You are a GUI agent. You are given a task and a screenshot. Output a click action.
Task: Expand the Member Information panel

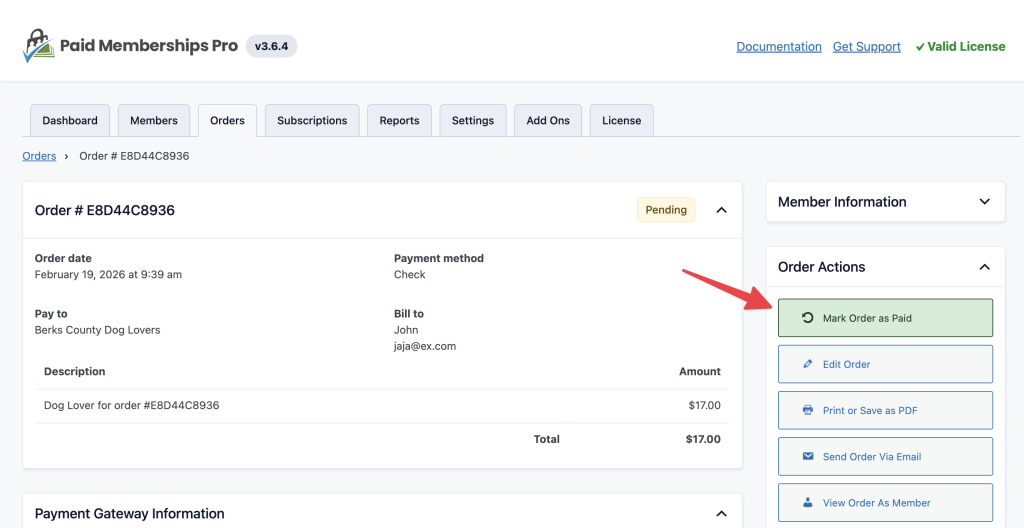[x=984, y=202]
